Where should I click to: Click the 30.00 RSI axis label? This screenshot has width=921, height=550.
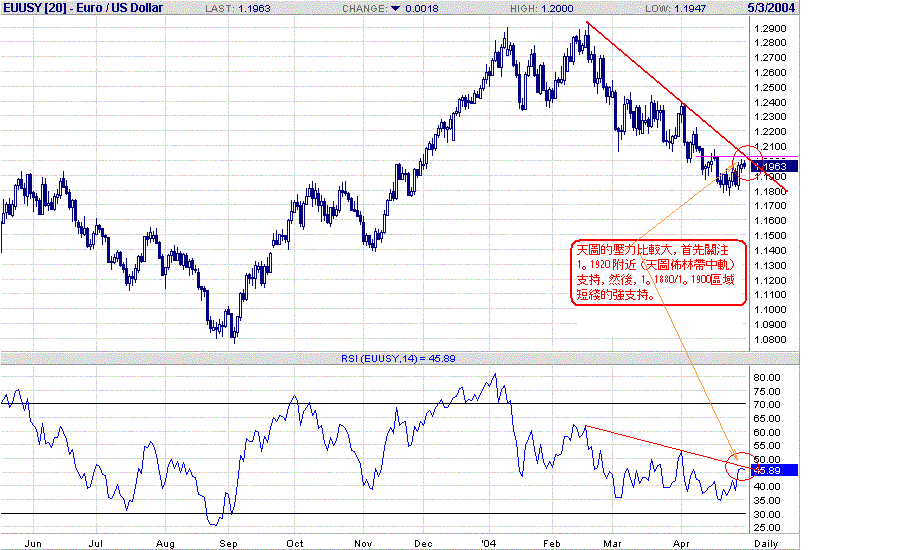coord(767,515)
